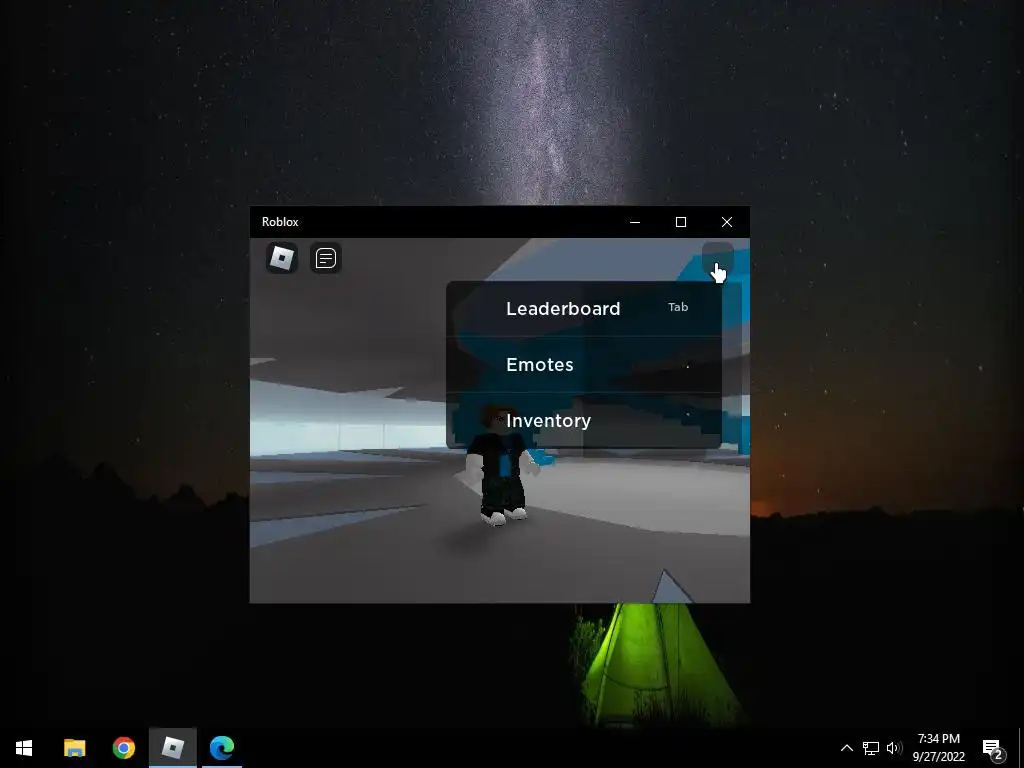Choose Emotes in the dropdown menu
Screen dimensions: 1024x768
[x=584, y=364]
